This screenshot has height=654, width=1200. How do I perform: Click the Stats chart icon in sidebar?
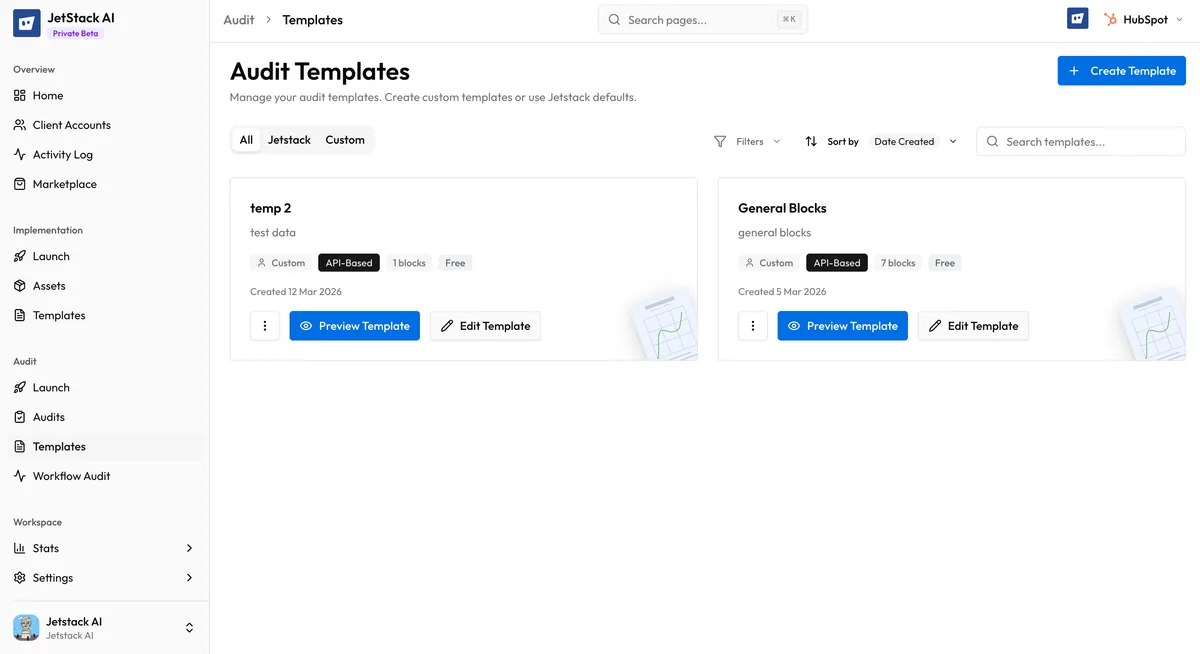[x=21, y=548]
